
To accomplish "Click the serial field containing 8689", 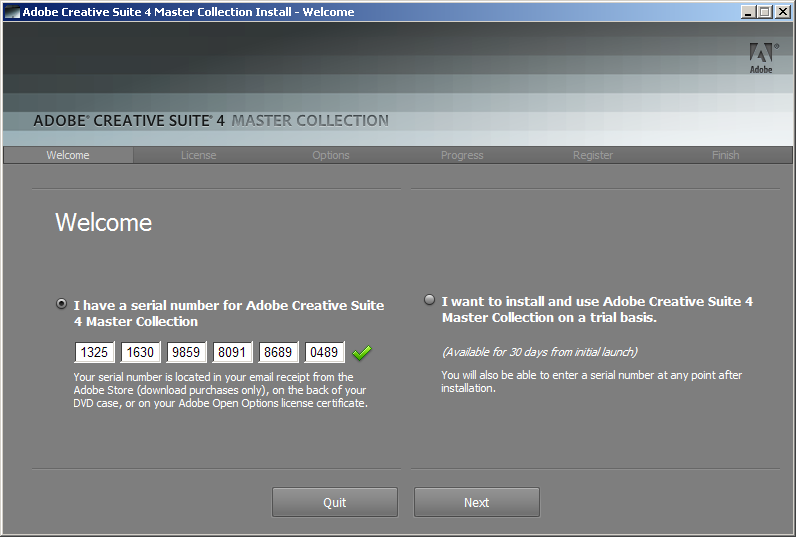I will [278, 352].
